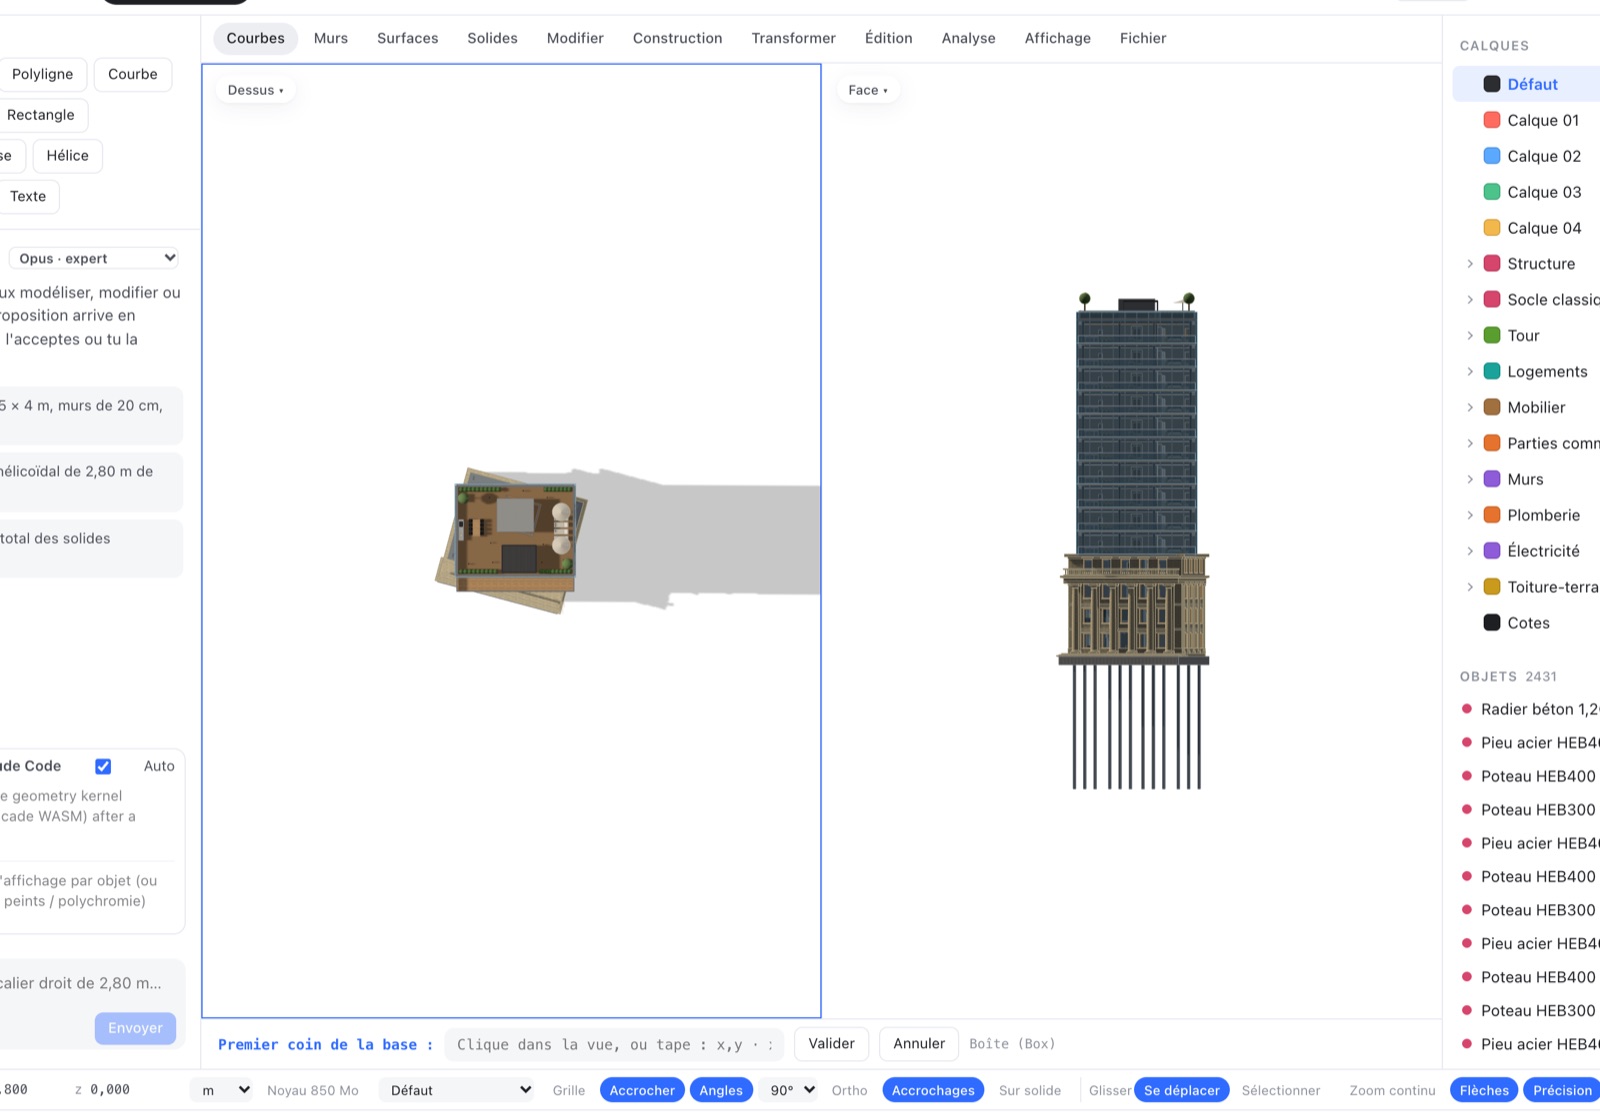Open the Face view dropdown
1600x1113 pixels.
pos(868,90)
